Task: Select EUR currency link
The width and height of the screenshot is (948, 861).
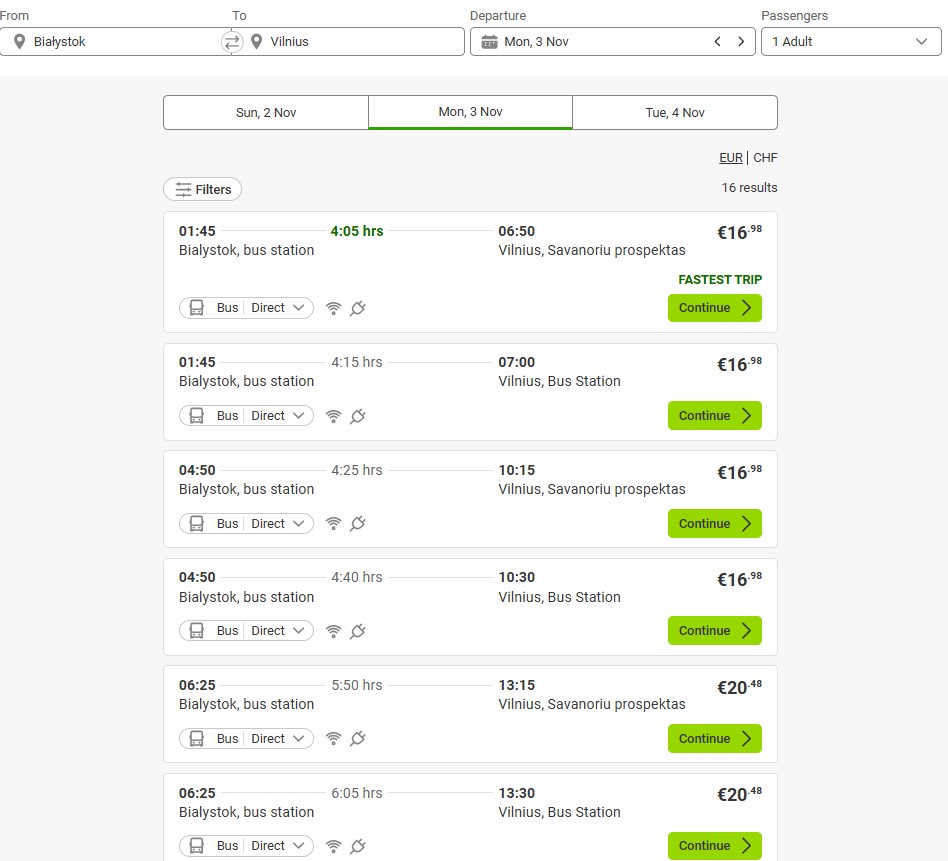Action: pos(730,158)
